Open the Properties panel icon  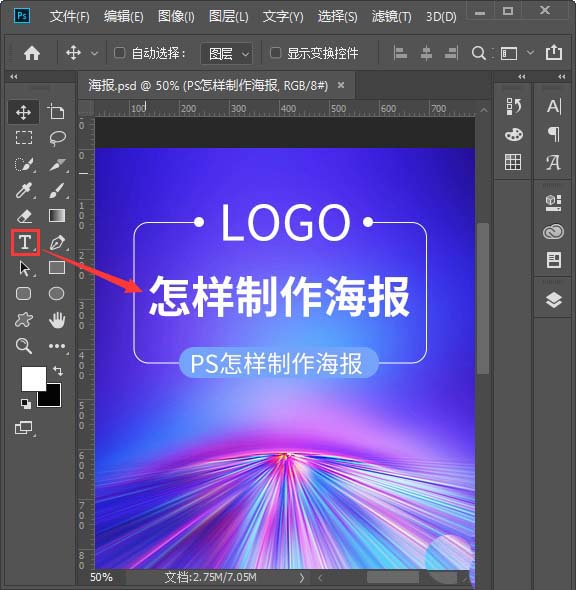click(554, 260)
